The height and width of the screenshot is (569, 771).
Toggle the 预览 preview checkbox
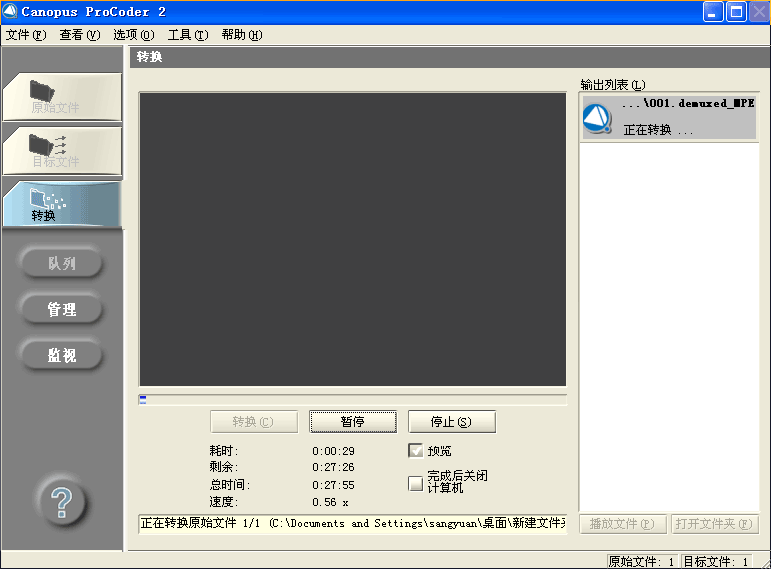(415, 450)
